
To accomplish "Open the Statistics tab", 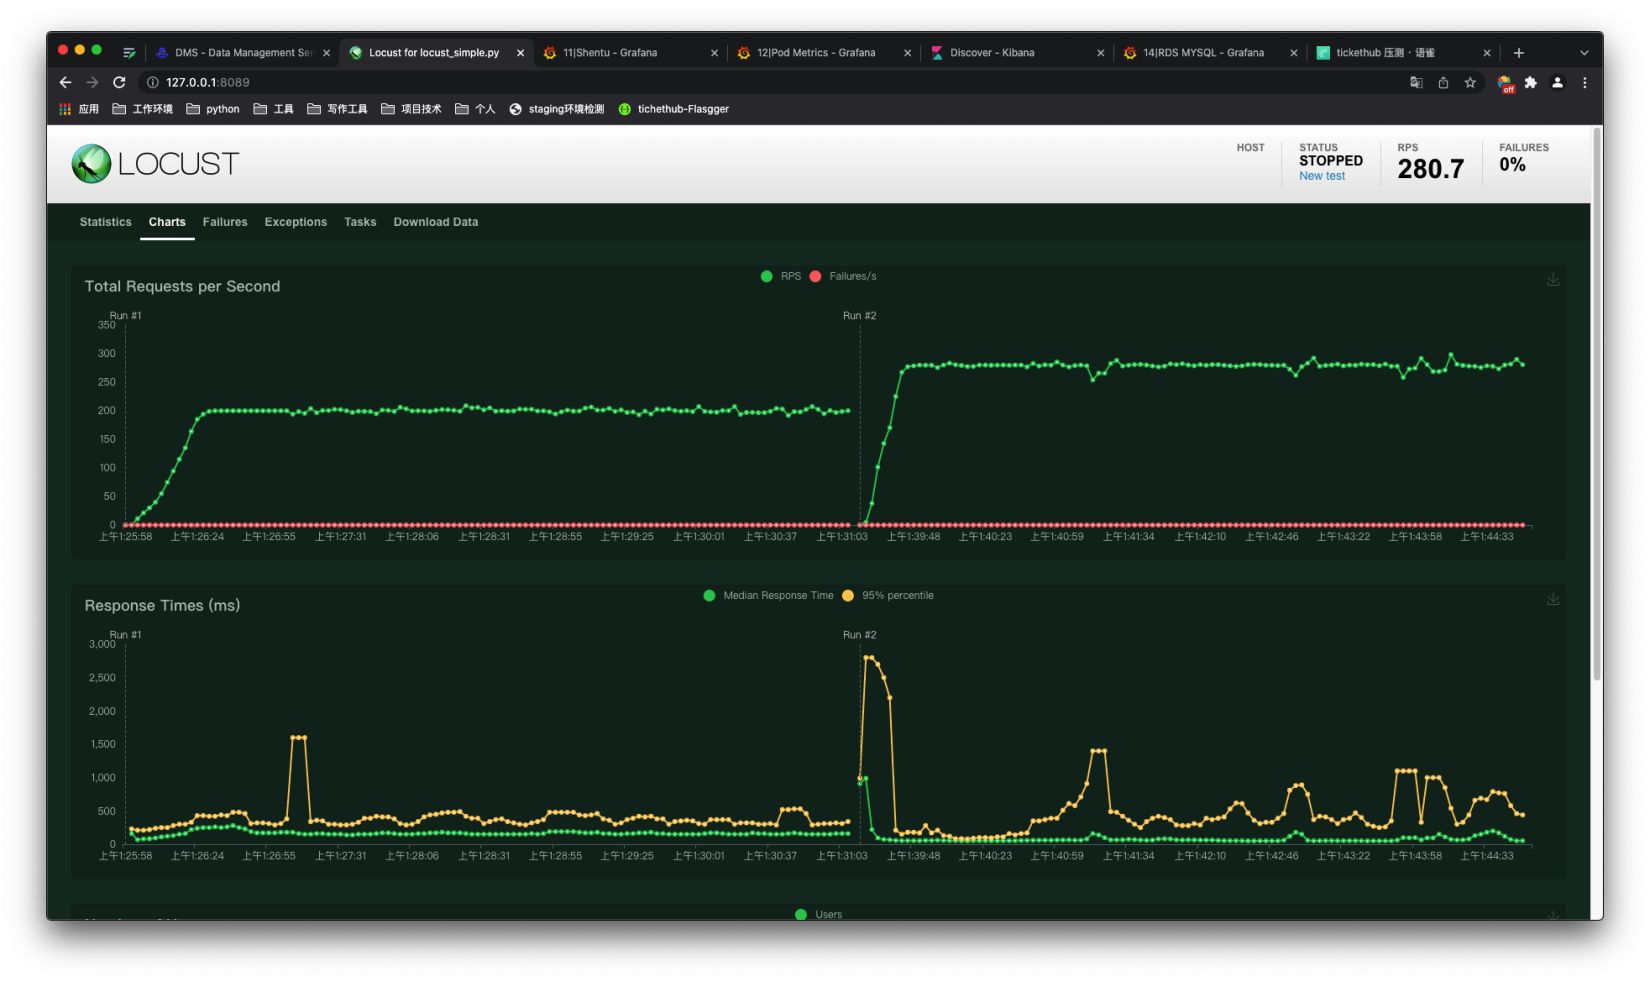I will pos(105,222).
